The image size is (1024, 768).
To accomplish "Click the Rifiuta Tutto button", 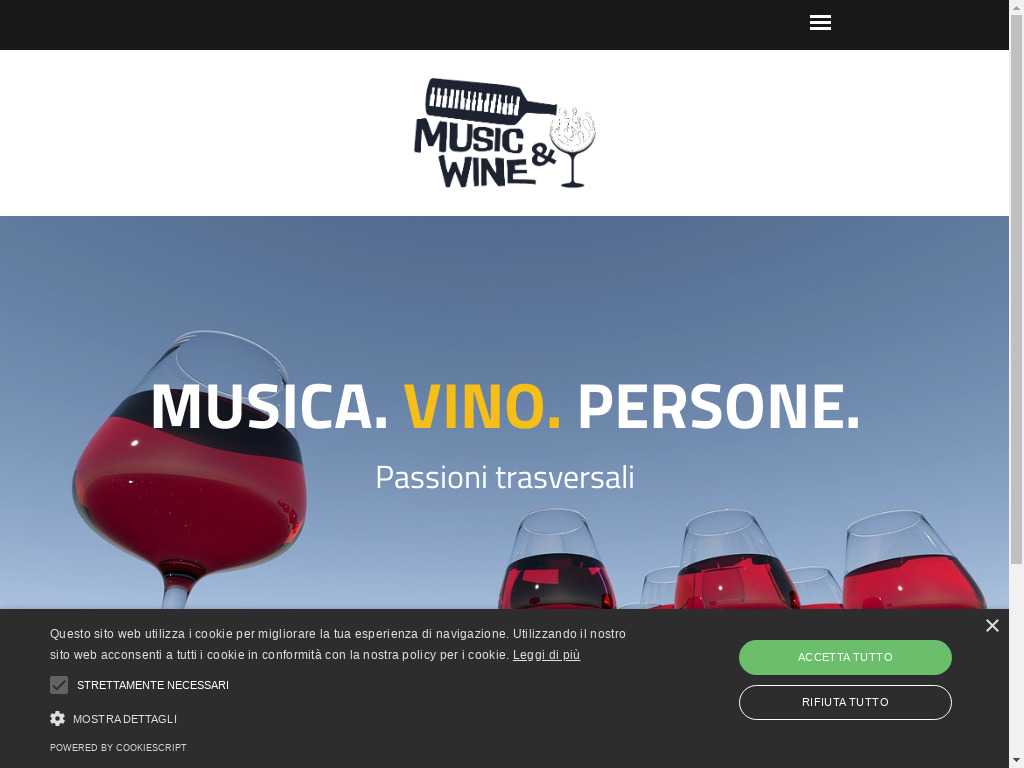I will point(845,702).
